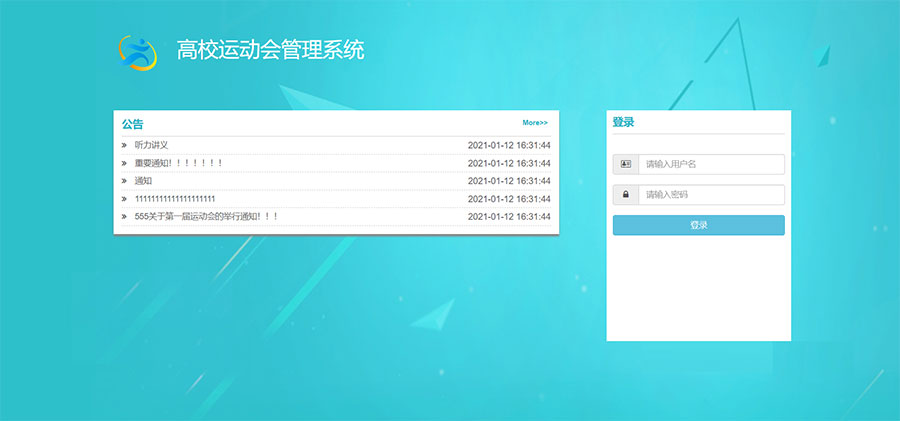Image resolution: width=900 pixels, height=421 pixels.
Task: Click the ID card icon beside username
Action: [626, 164]
